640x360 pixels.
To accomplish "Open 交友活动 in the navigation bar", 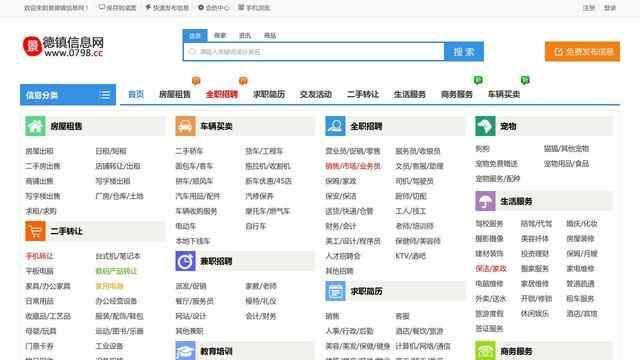I will (316, 94).
